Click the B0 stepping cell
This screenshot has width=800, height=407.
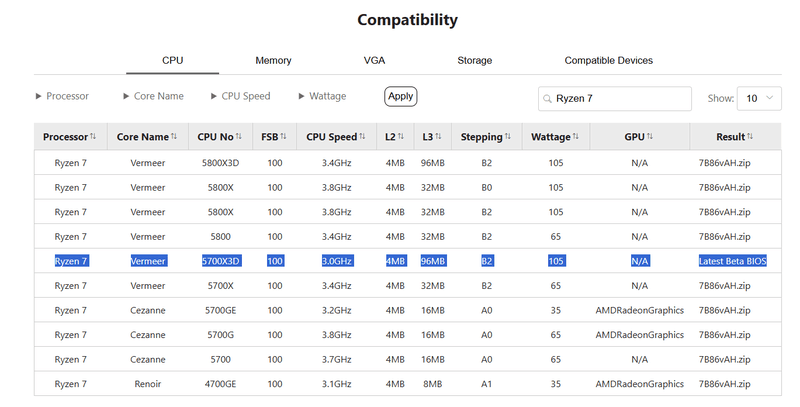[486, 188]
